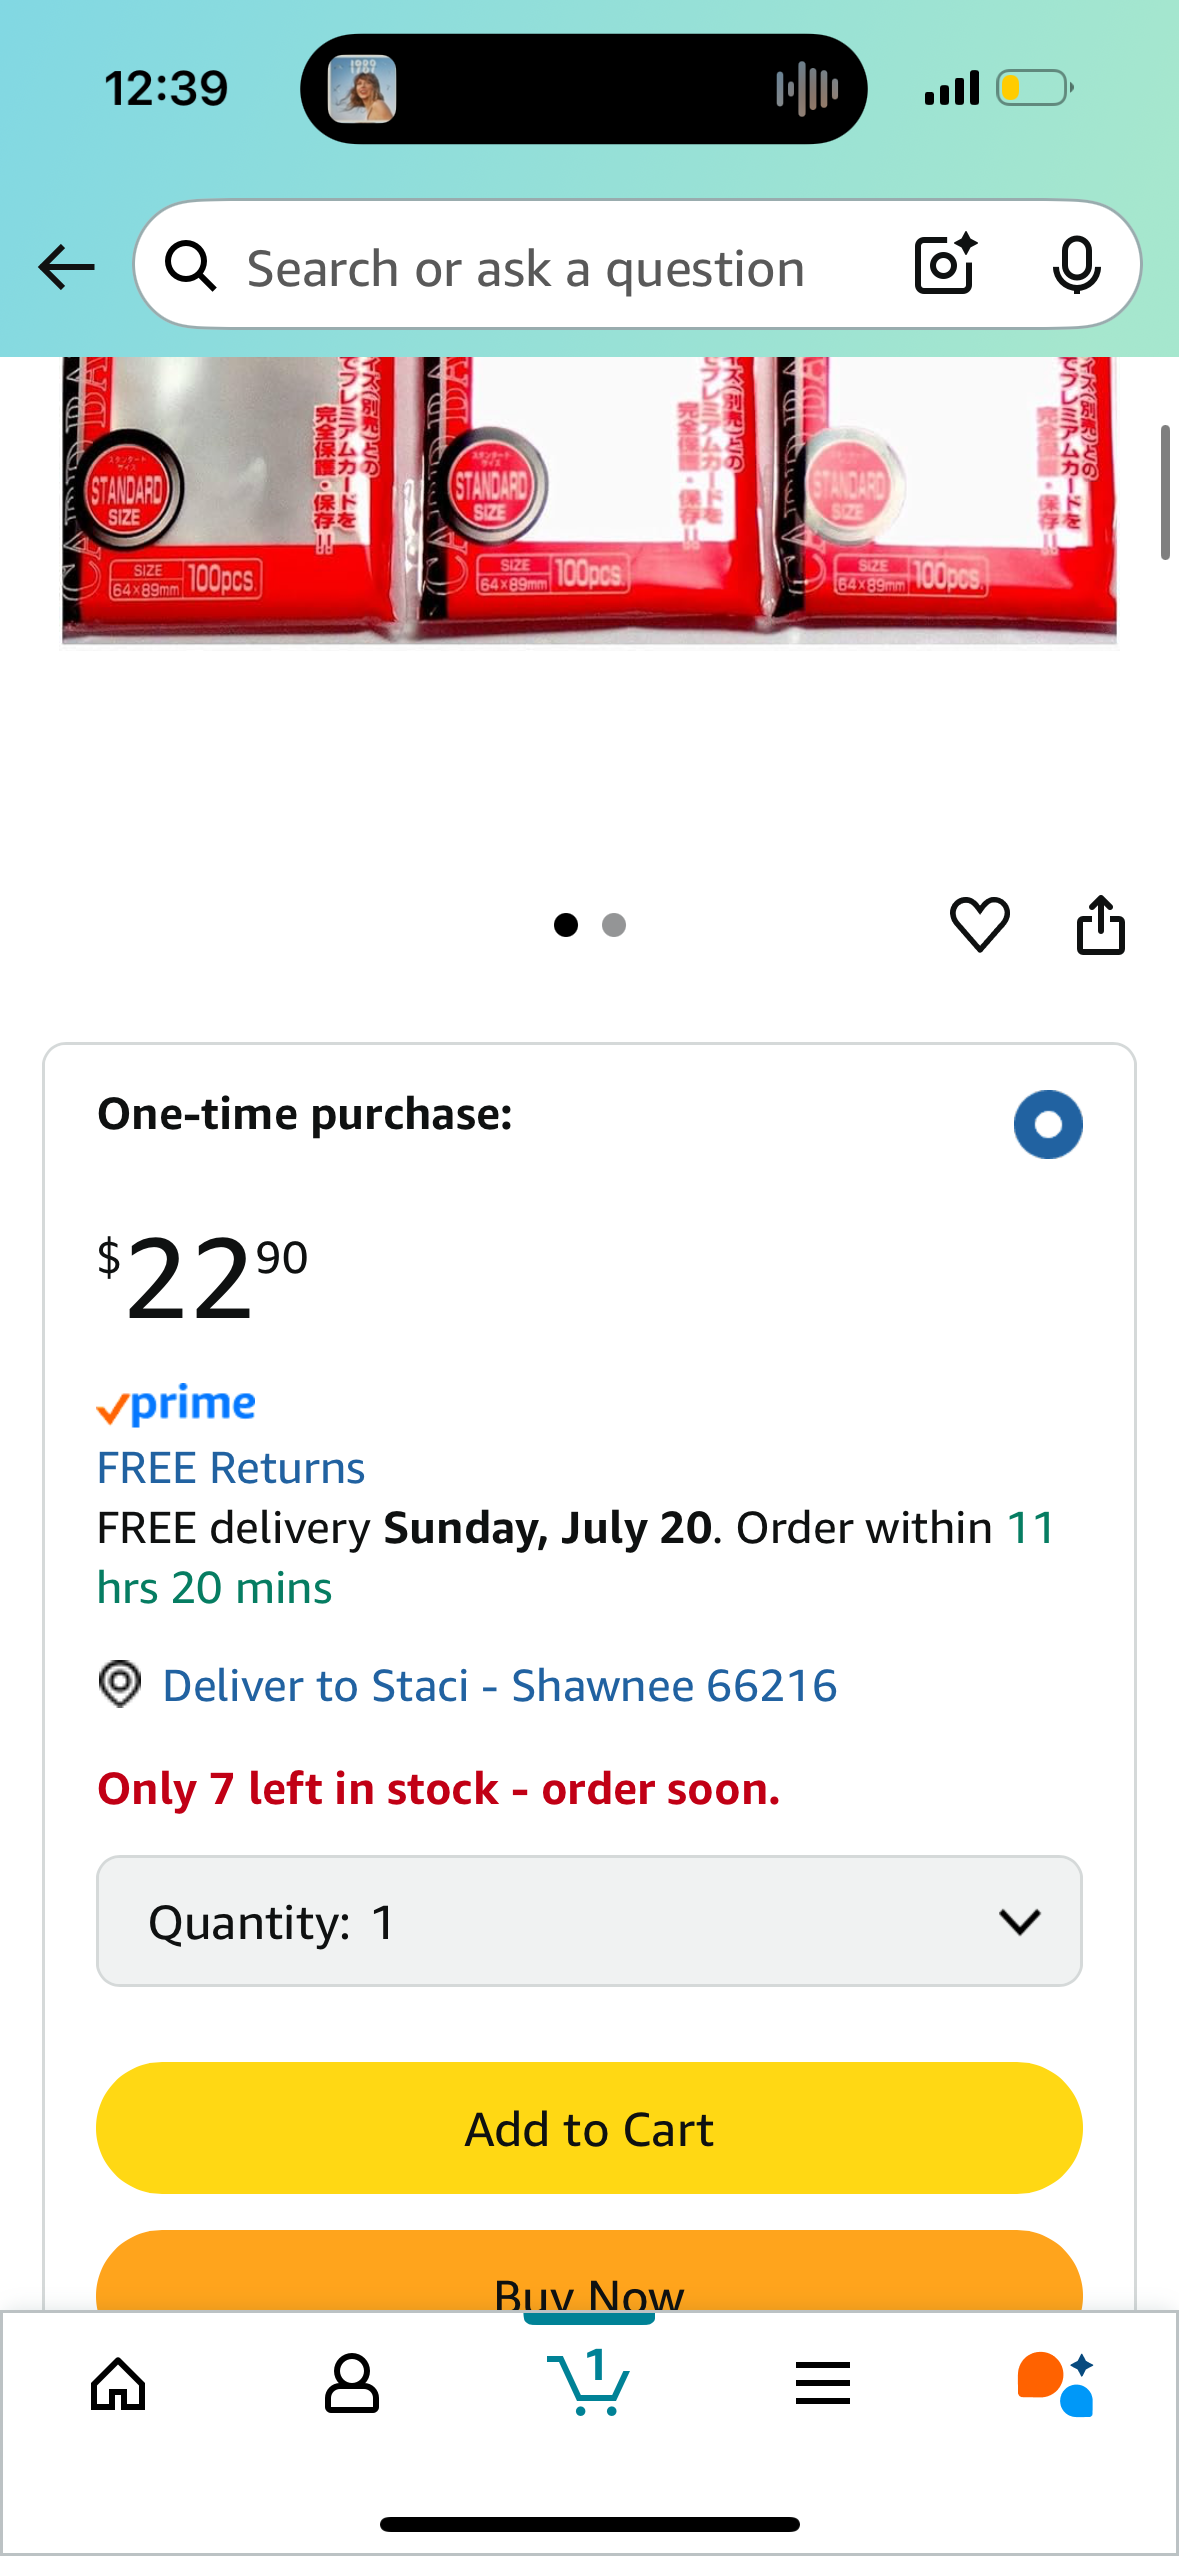Open the cart tab
This screenshot has width=1179, height=2556.
(x=589, y=2383)
